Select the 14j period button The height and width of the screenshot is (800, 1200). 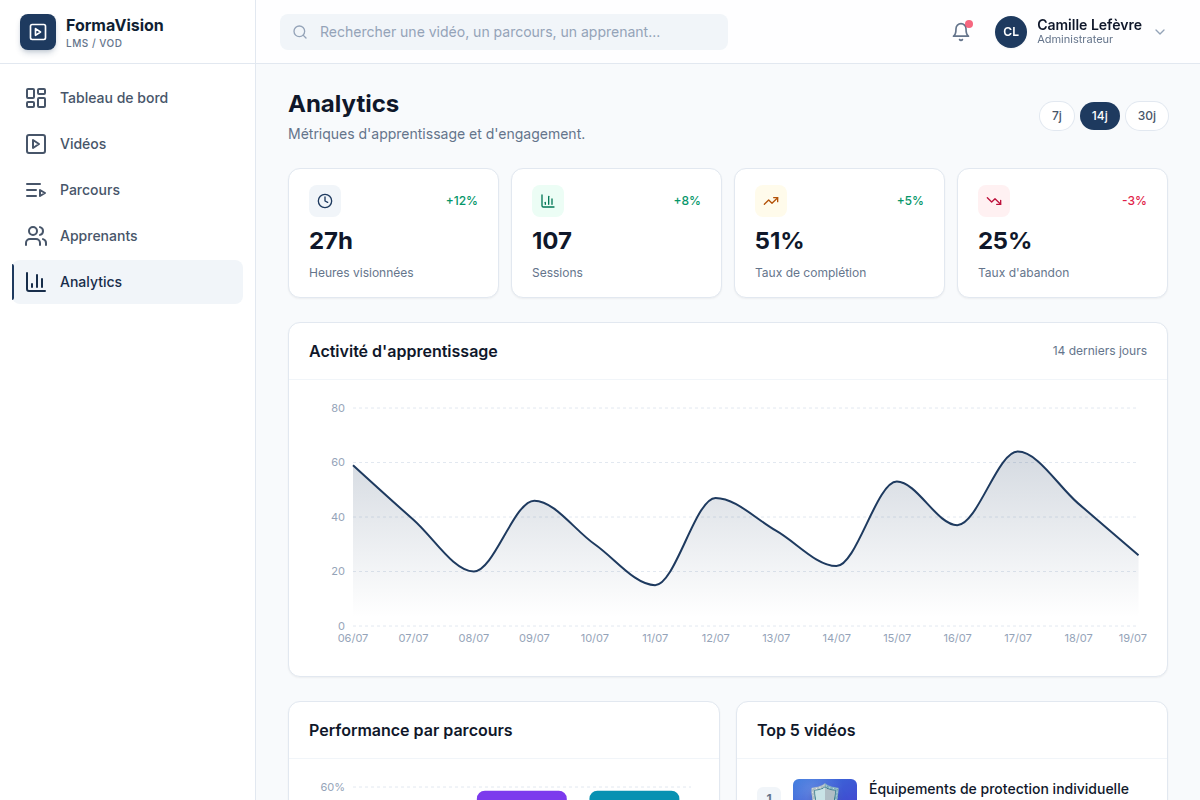click(x=1100, y=116)
